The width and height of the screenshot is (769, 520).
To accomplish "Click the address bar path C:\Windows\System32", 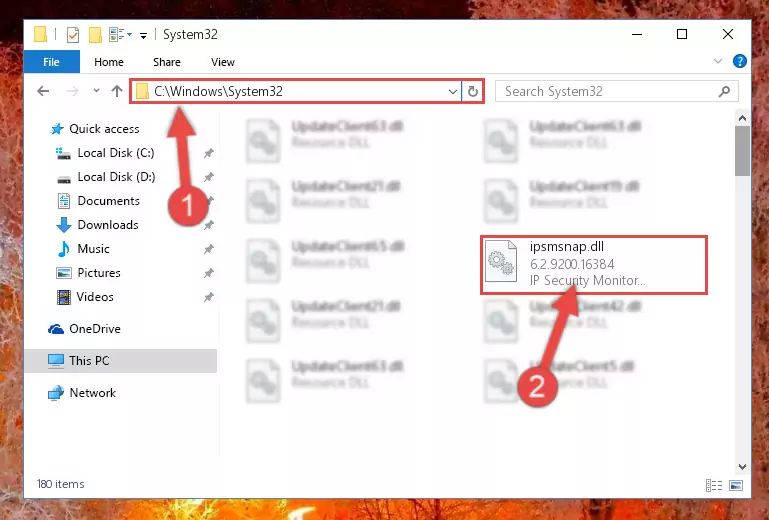I will [218, 91].
